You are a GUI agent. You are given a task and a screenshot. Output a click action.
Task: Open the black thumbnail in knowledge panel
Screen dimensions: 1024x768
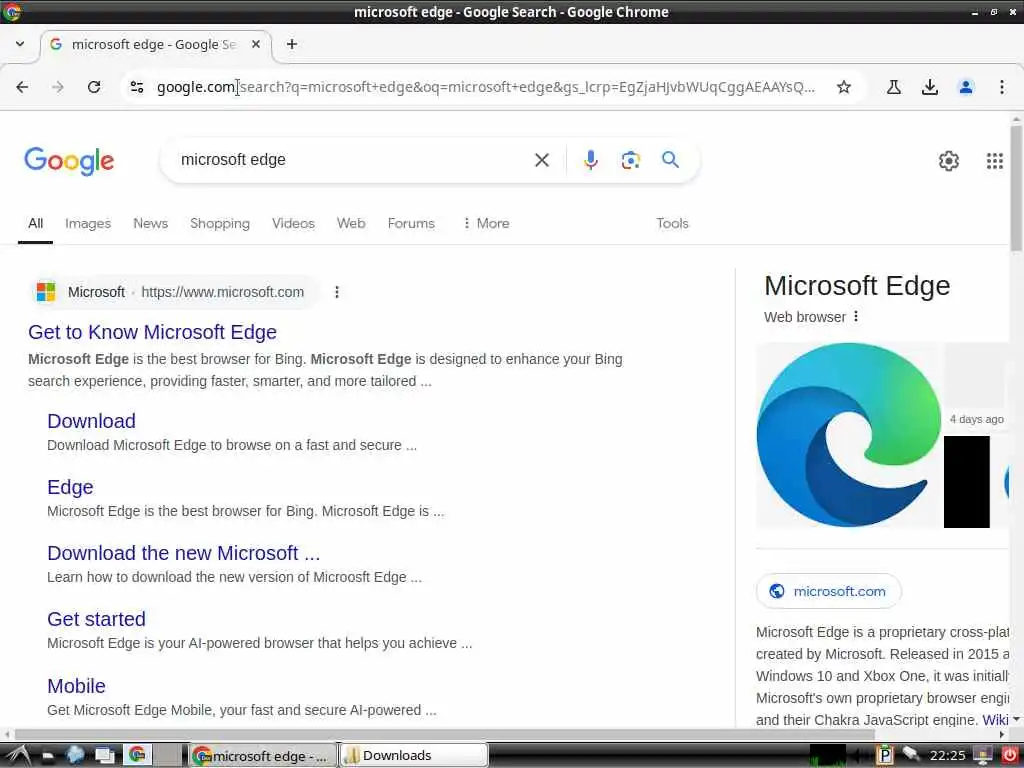967,482
